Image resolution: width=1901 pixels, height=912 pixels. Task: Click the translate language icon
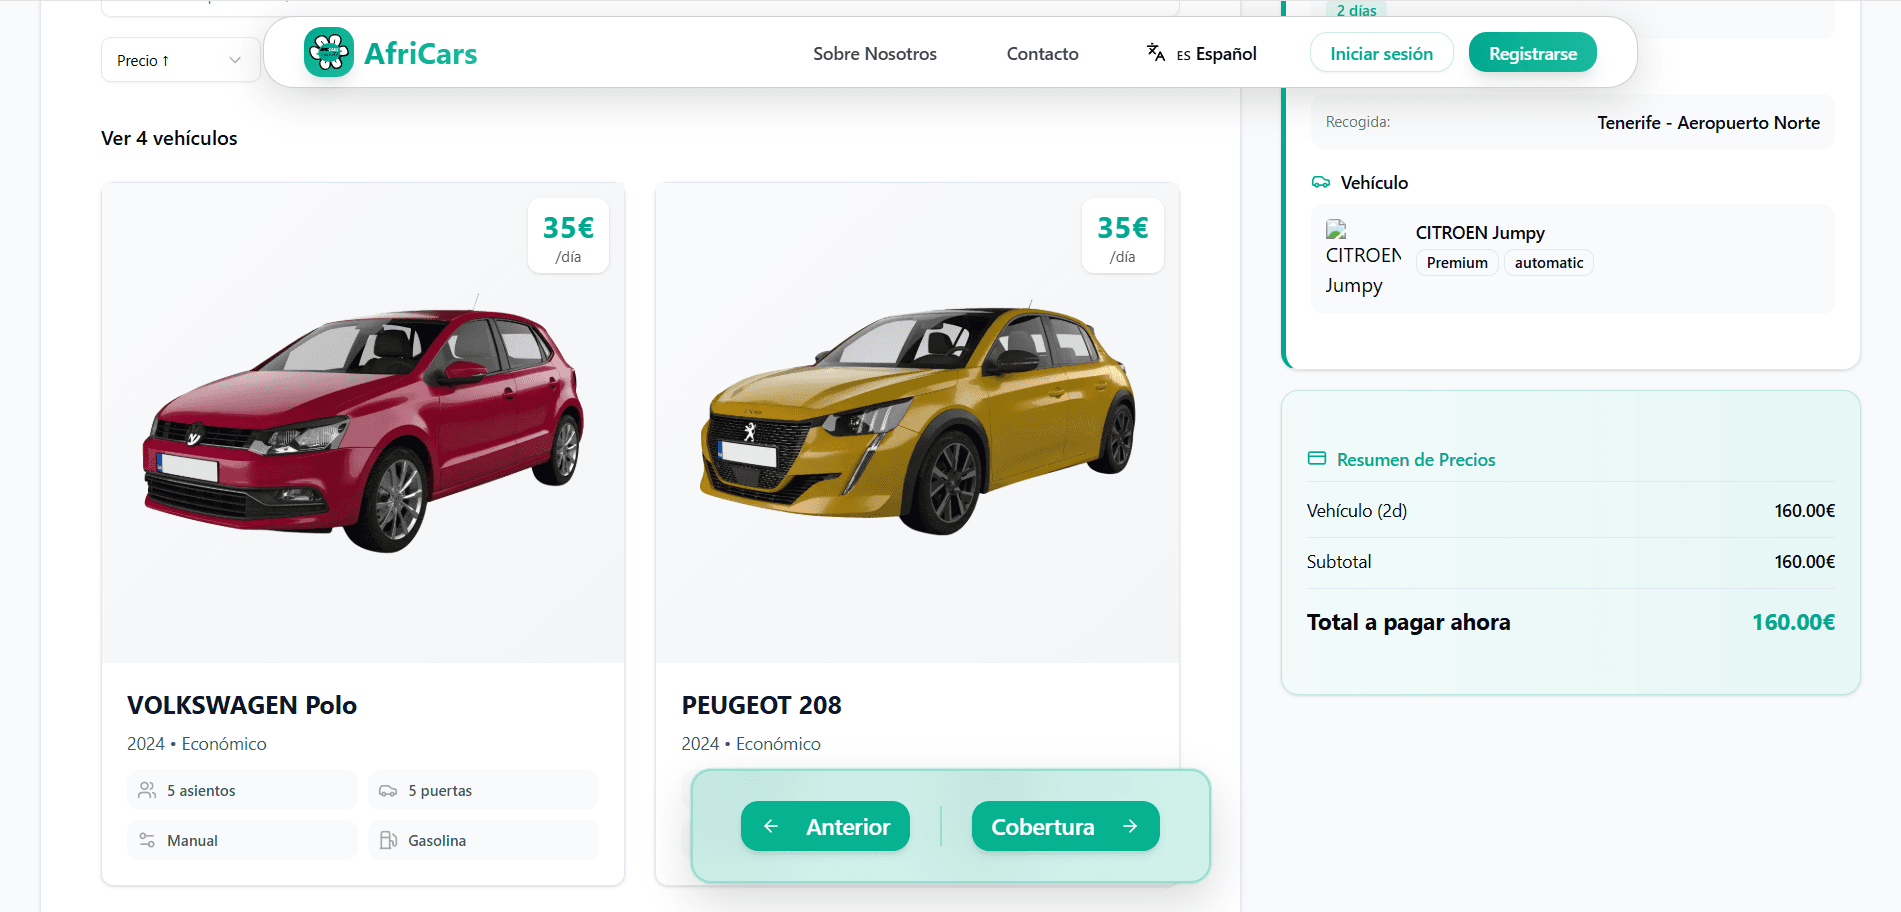point(1155,53)
